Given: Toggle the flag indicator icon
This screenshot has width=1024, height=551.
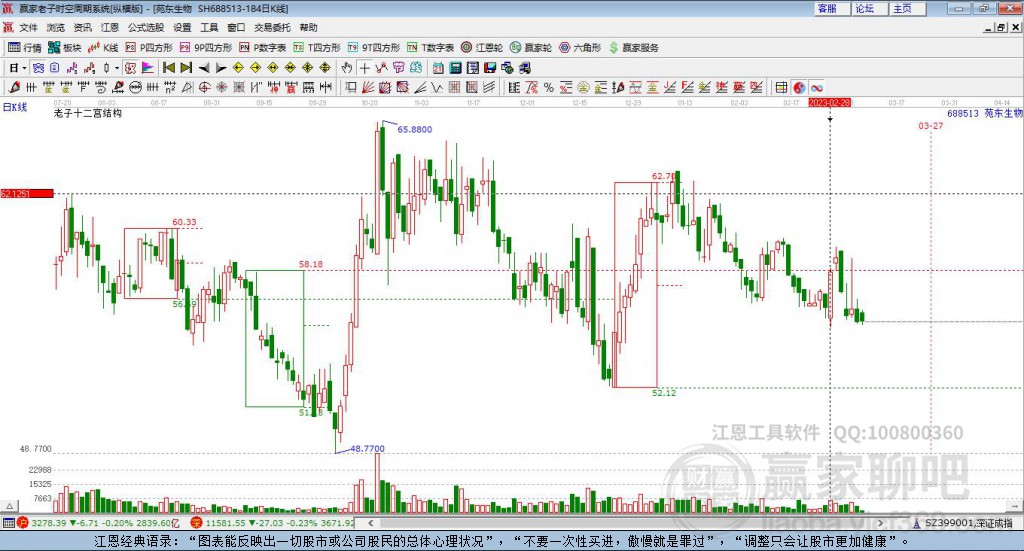Looking at the screenshot, I should tap(148, 67).
